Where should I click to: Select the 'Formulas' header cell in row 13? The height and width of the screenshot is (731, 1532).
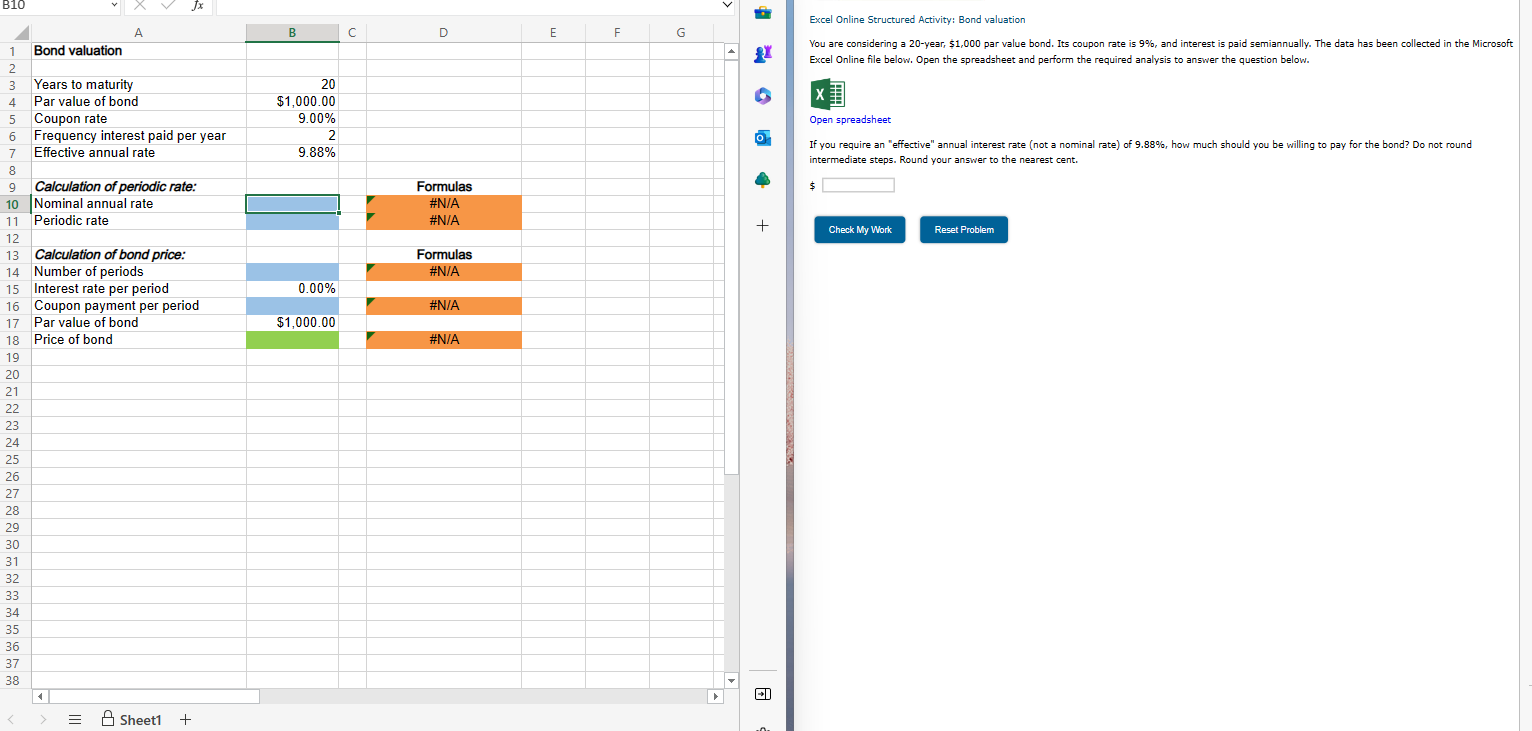(x=444, y=255)
